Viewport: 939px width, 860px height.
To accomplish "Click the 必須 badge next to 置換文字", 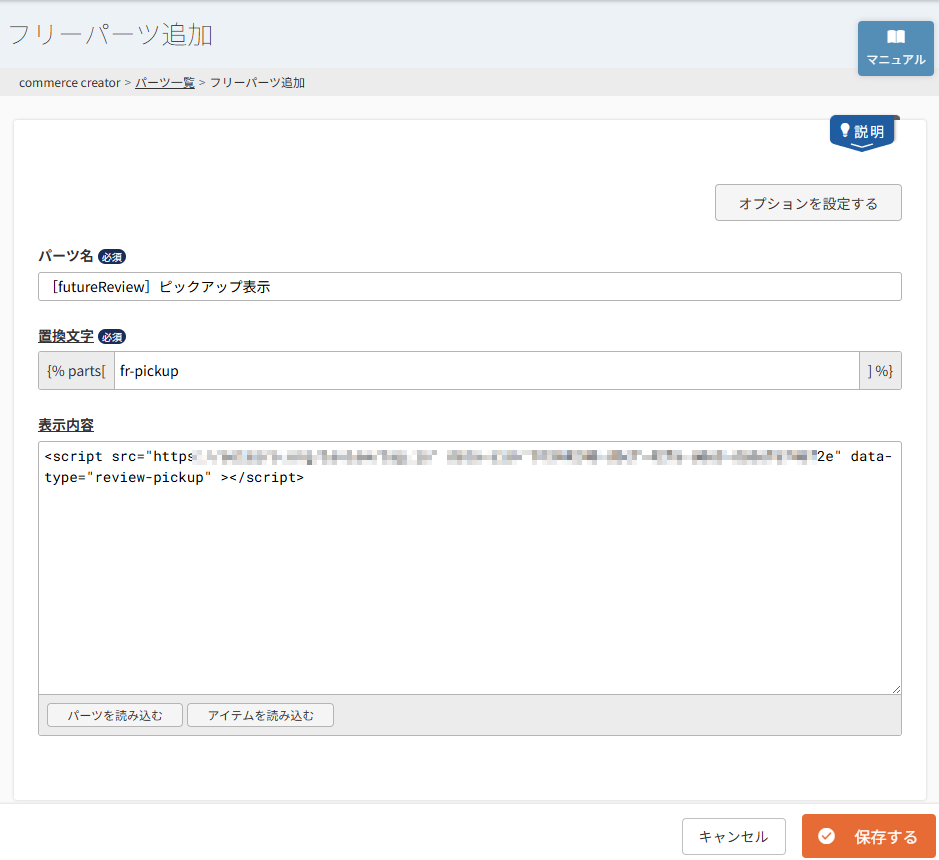I will point(112,337).
